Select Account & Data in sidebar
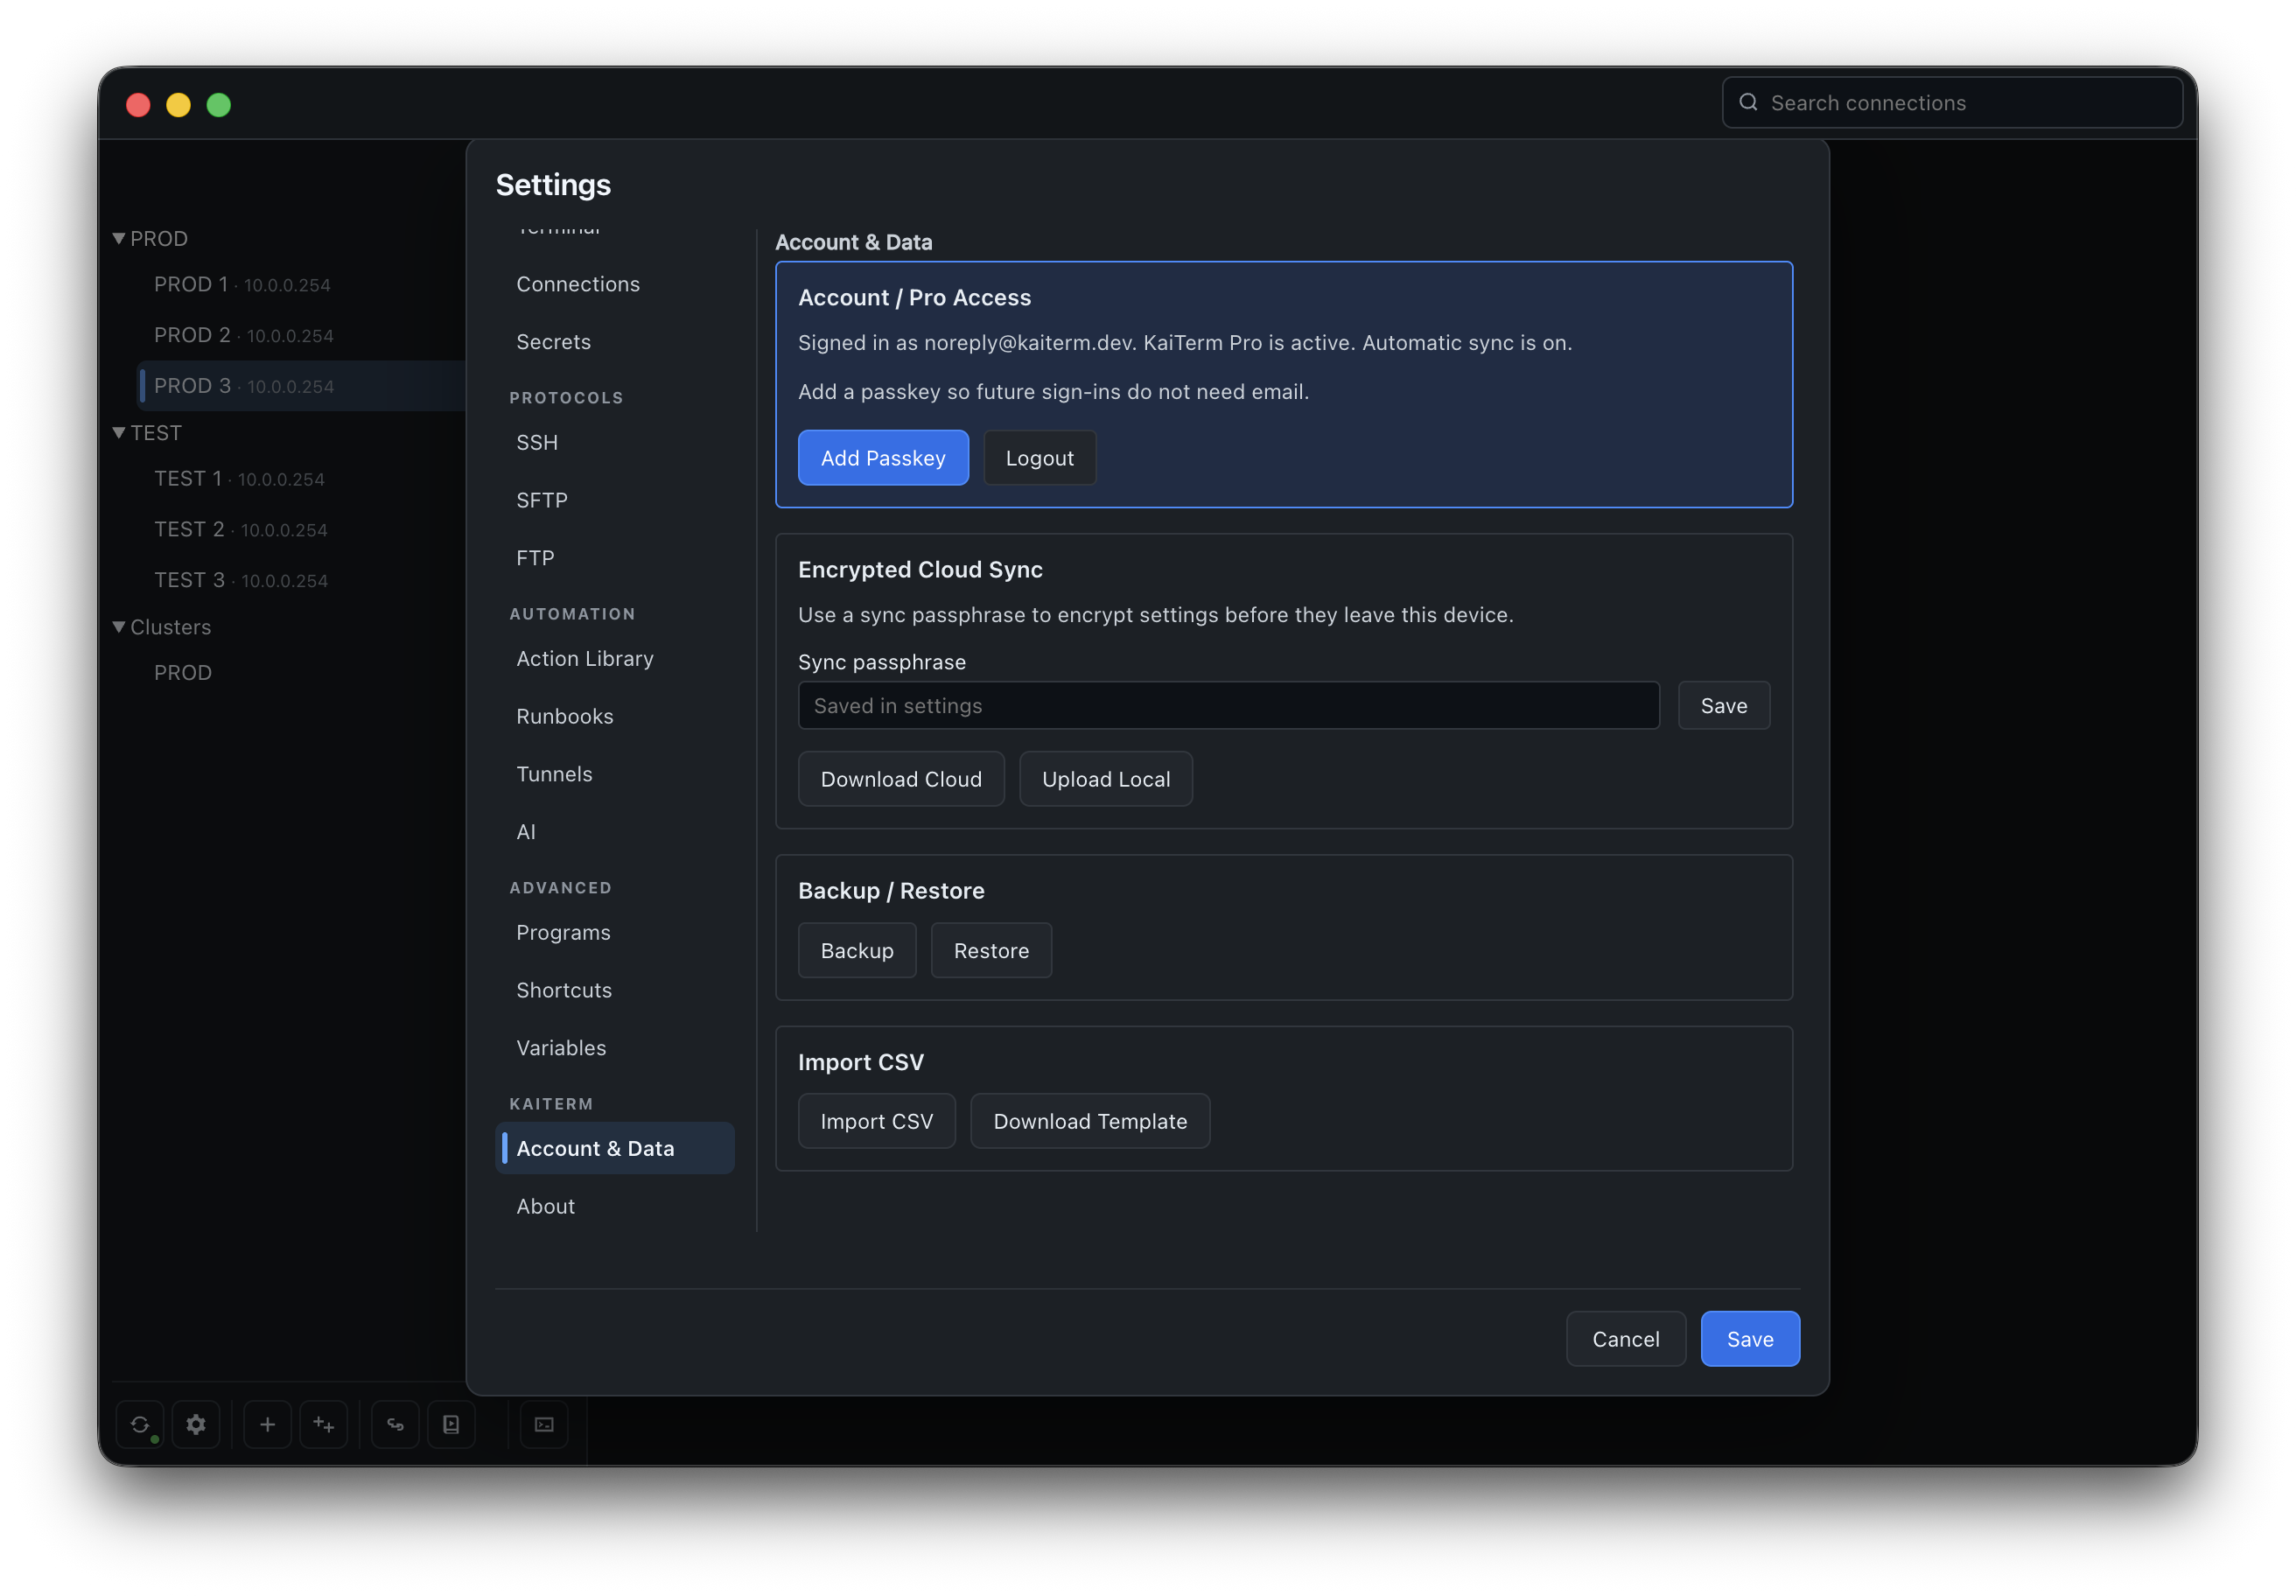Image resolution: width=2296 pixels, height=1596 pixels. (615, 1148)
